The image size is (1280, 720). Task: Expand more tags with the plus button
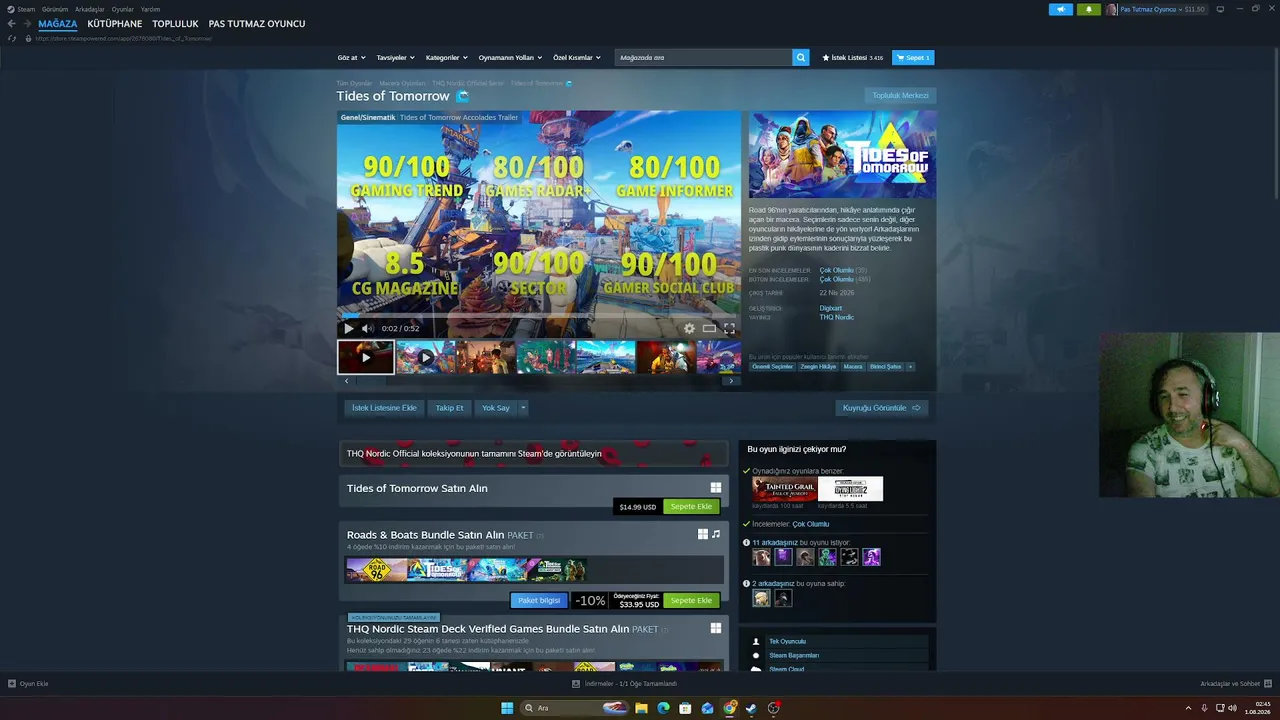pyautogui.click(x=910, y=367)
